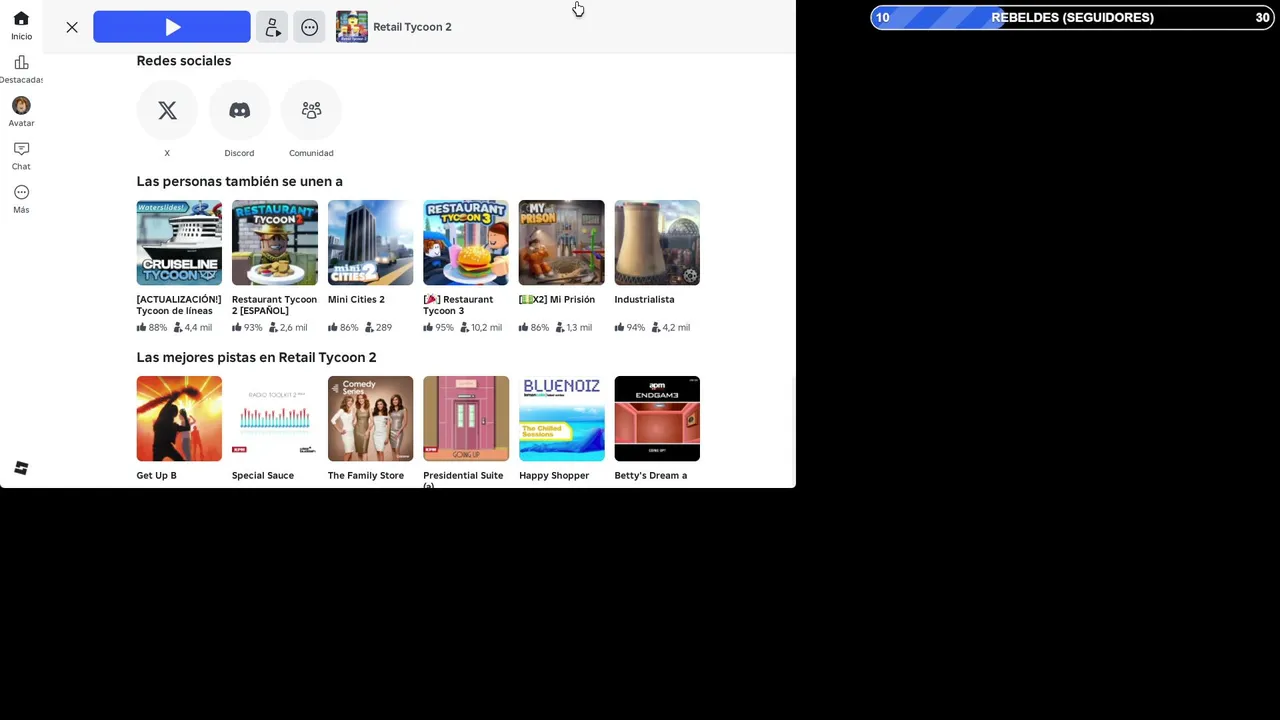Click the "[ACTUALIZACIÓN!] Tycoon de líneas" title
The height and width of the screenshot is (720, 1280).
pyautogui.click(x=179, y=305)
